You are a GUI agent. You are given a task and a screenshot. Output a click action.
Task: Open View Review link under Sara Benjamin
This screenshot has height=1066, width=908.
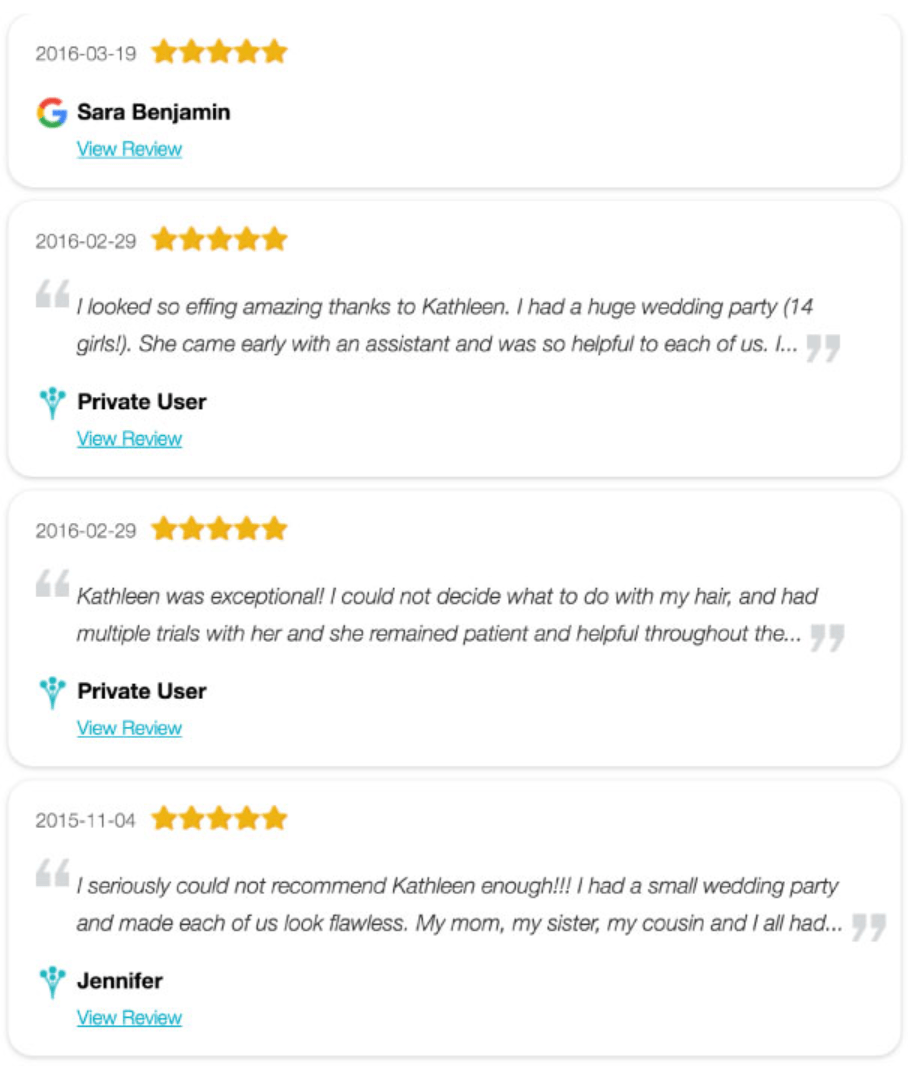[129, 149]
